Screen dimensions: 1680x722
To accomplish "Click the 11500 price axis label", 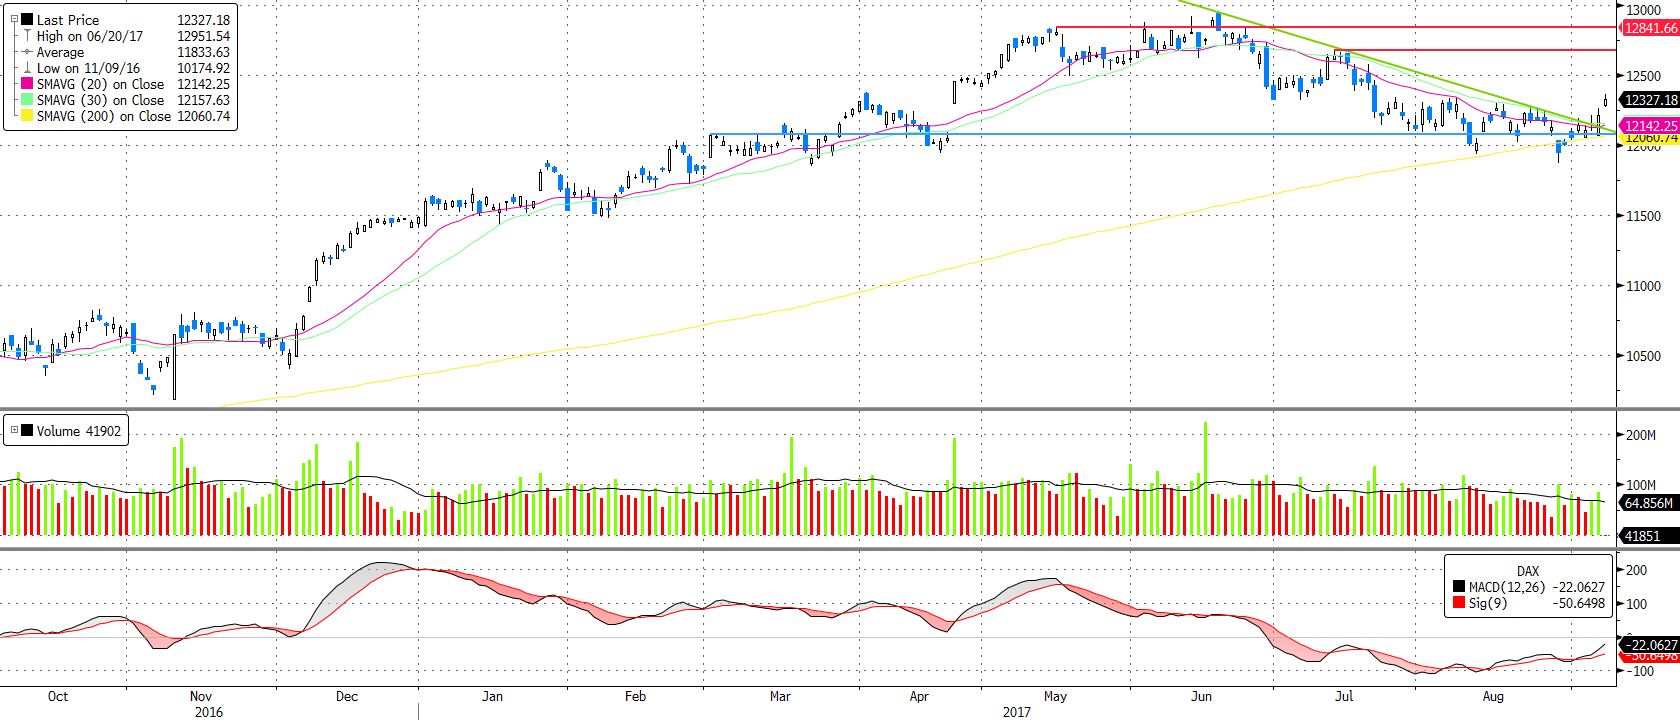I will click(1644, 216).
